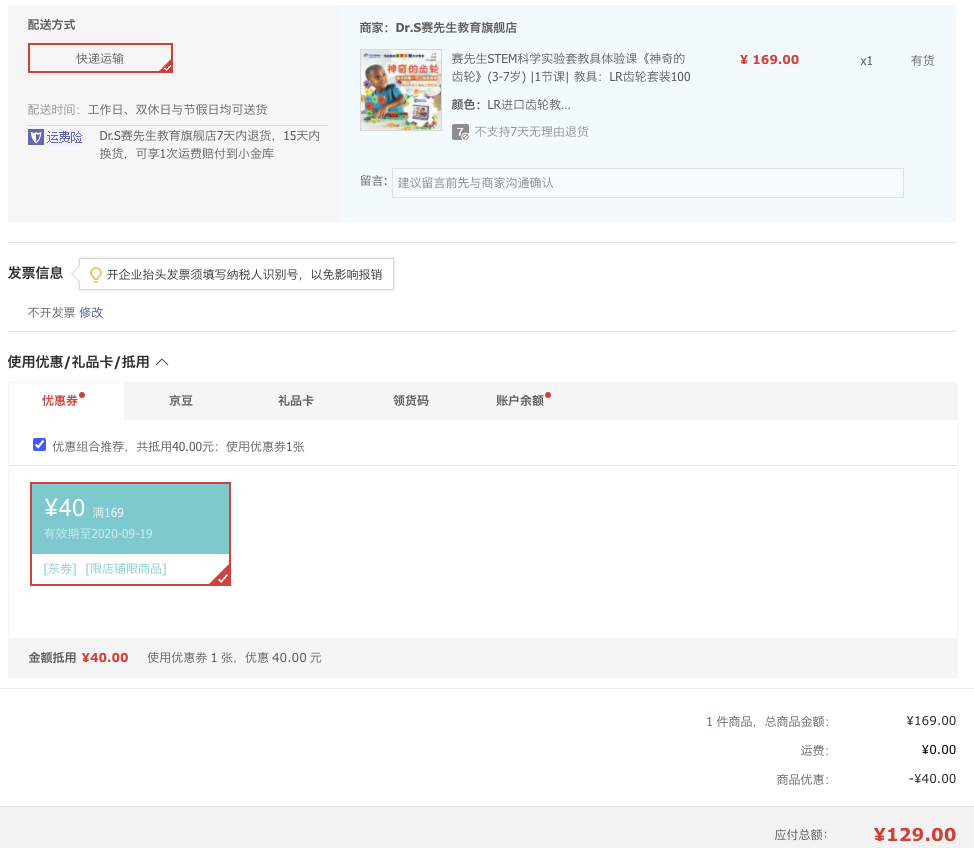Click the Dr.S赛先生教育旗舰店 merchant name
974x848 pixels.
[x=456, y=28]
